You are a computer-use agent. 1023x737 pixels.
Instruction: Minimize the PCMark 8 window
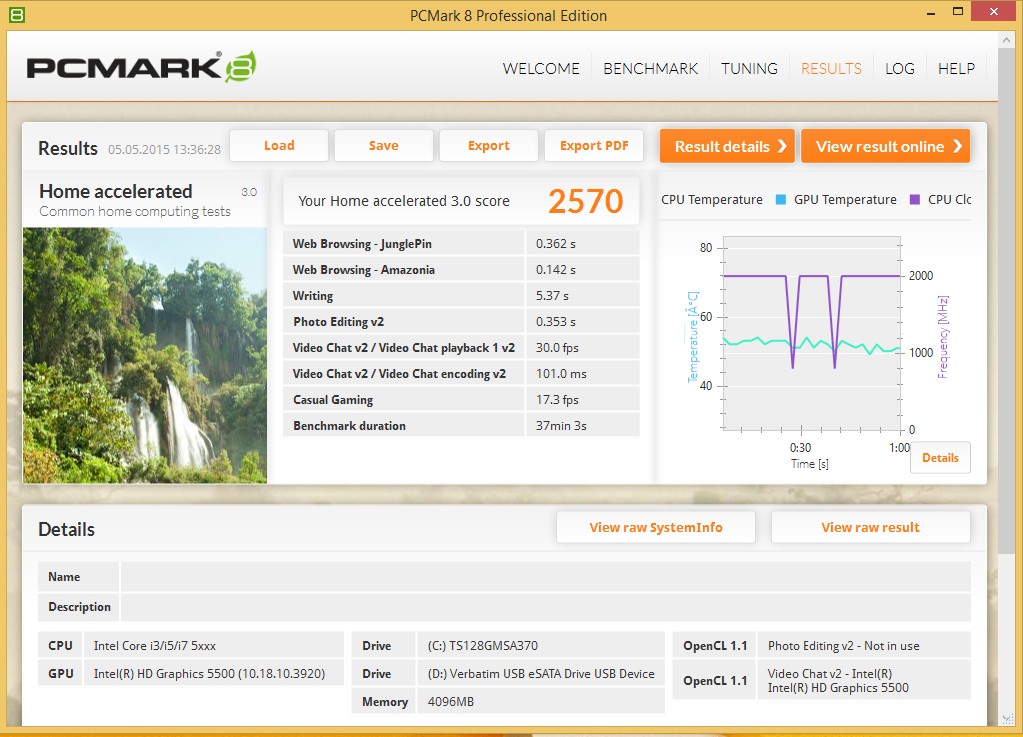[931, 12]
